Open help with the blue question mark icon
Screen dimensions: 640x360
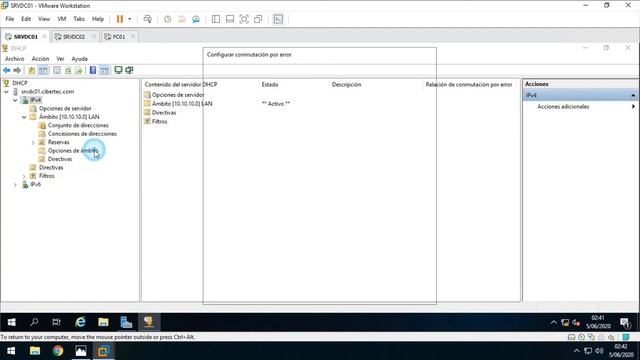point(93,70)
